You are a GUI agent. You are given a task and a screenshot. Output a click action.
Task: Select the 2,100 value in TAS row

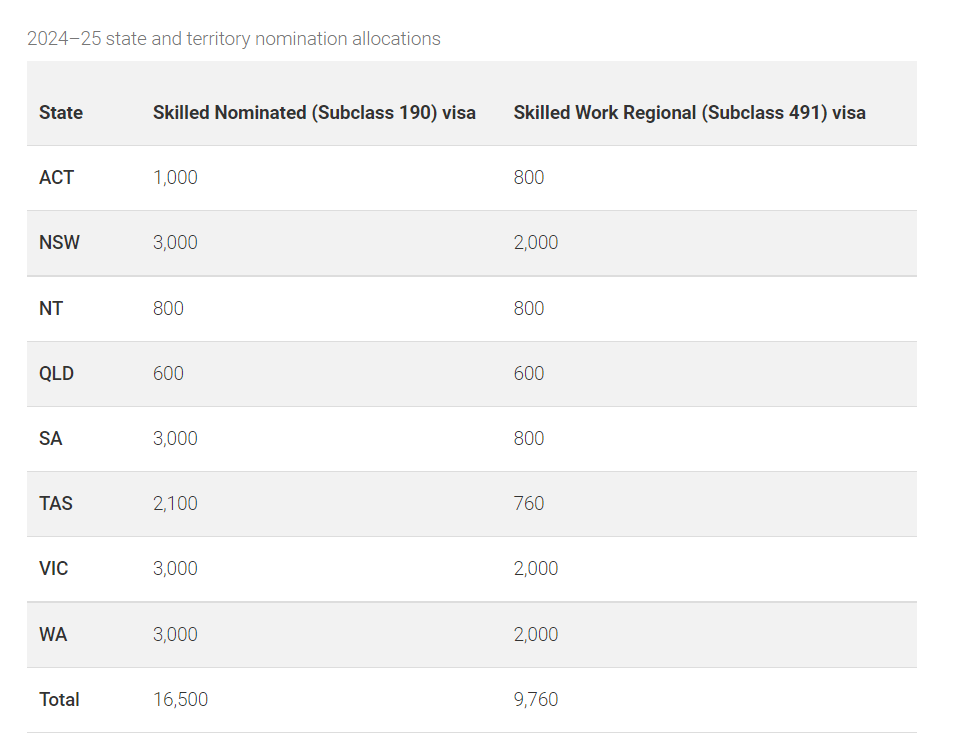(x=175, y=504)
